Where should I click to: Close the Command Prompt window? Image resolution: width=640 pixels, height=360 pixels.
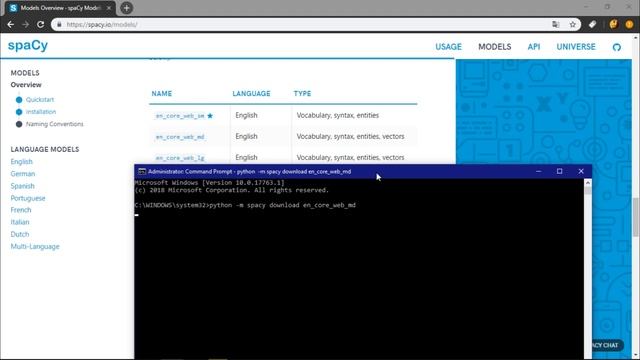pyautogui.click(x=581, y=171)
